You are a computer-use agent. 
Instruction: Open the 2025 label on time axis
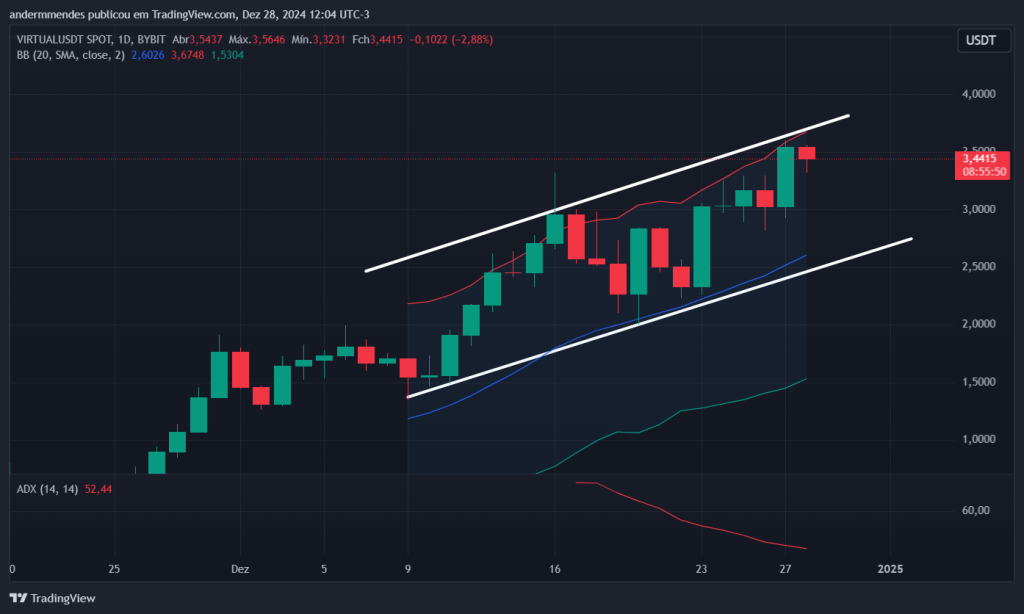point(889,568)
